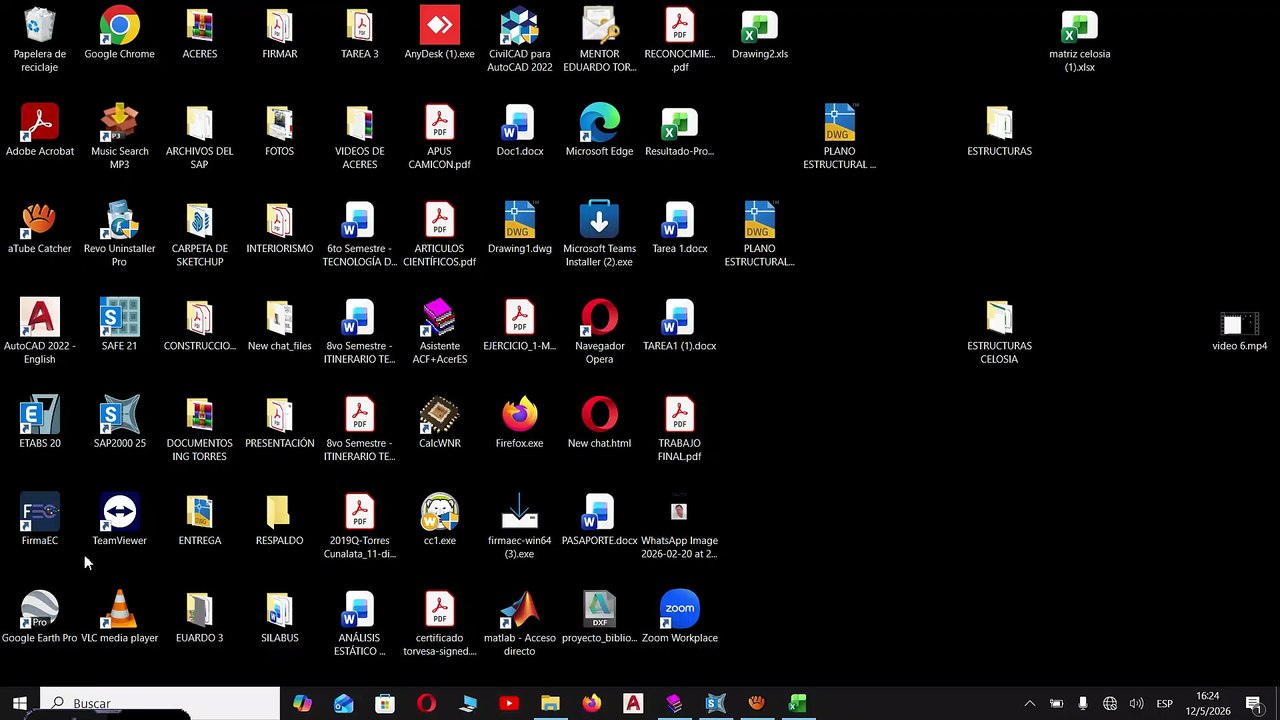1280x720 pixels.
Task: Launch the Google Chrome desktop shortcut
Action: 120,34
